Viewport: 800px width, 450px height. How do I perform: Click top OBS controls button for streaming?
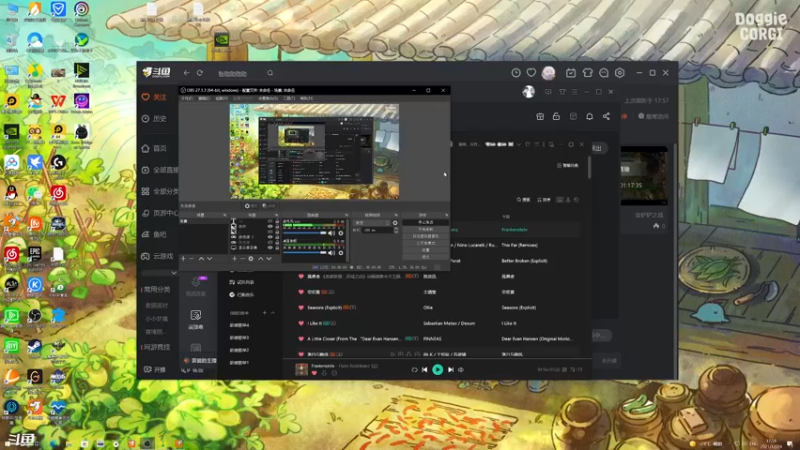click(426, 222)
